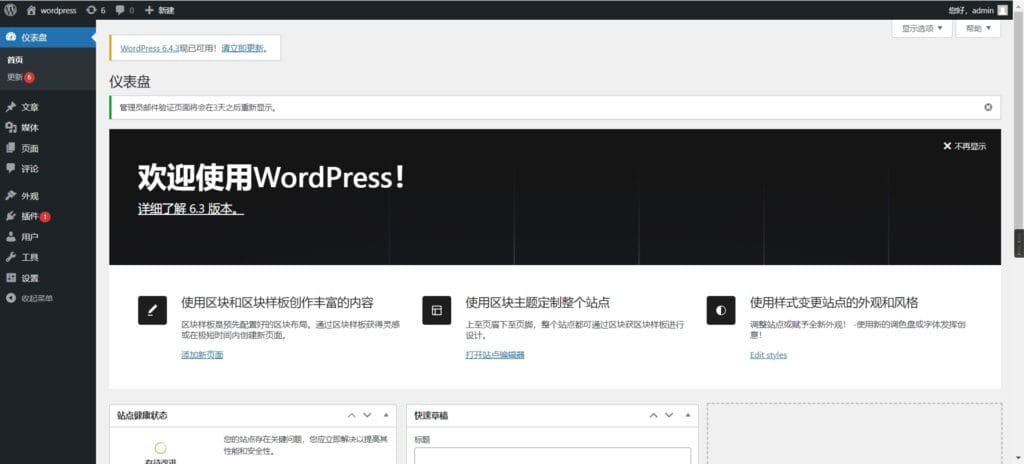Open updates icon showing 6
This screenshot has height=464, width=1024.
96,10
